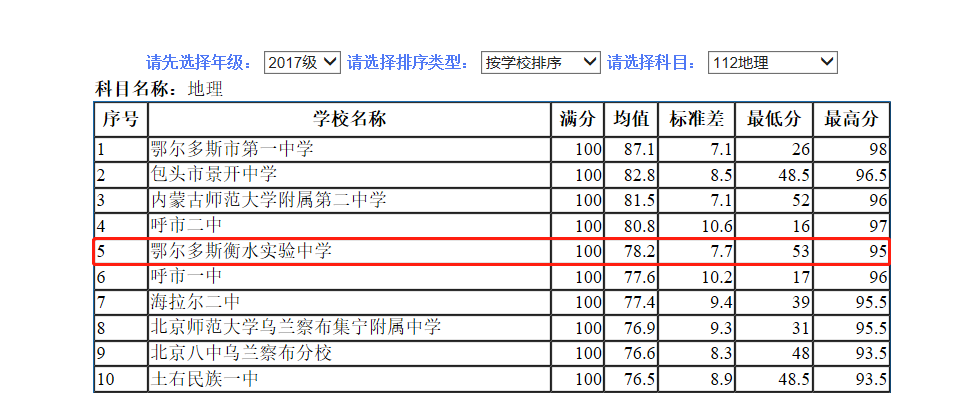This screenshot has height=393, width=977.
Task: Click the mean value 80.8
Action: point(639,227)
